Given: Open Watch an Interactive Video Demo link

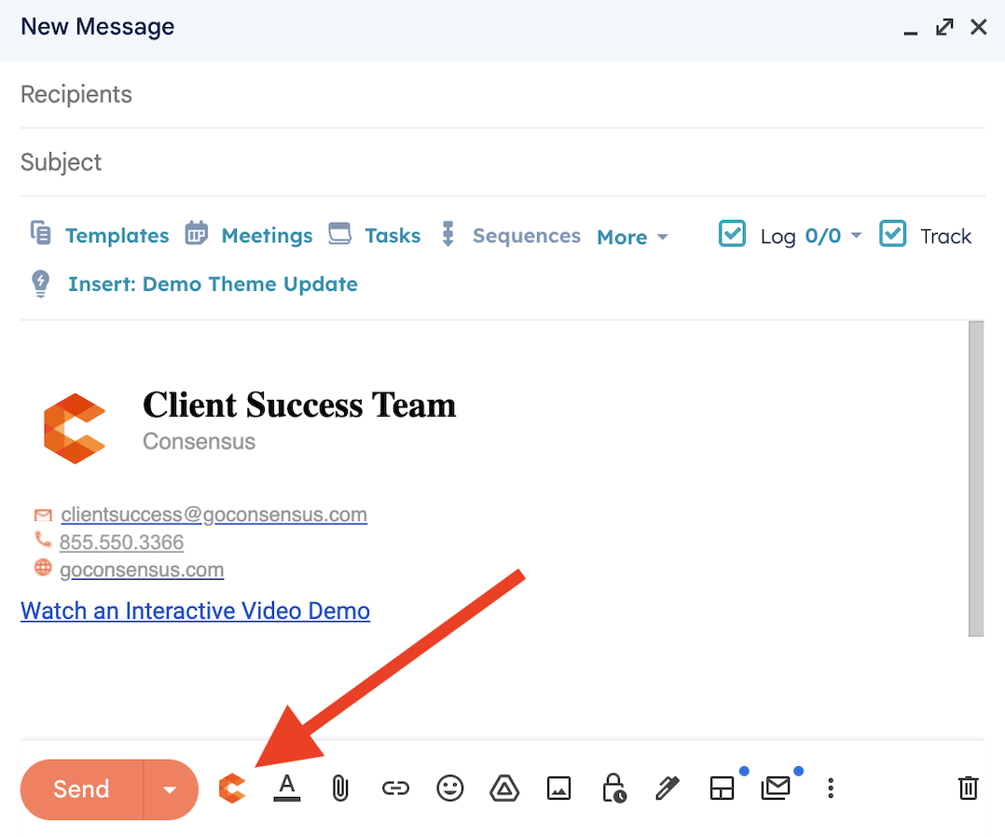Looking at the screenshot, I should [195, 611].
